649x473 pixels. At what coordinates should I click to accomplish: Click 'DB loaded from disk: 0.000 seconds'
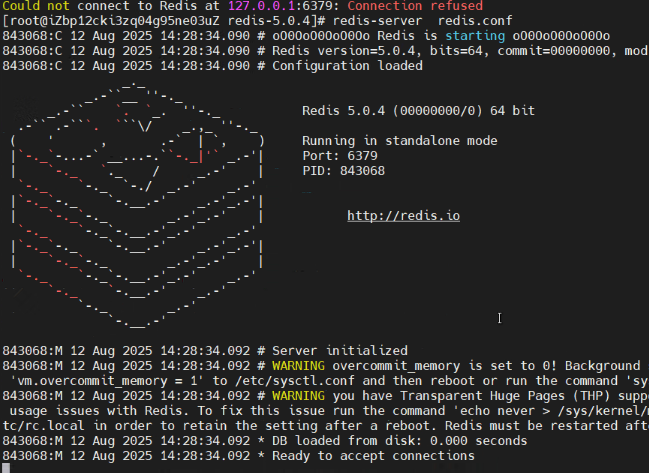click(x=399, y=441)
